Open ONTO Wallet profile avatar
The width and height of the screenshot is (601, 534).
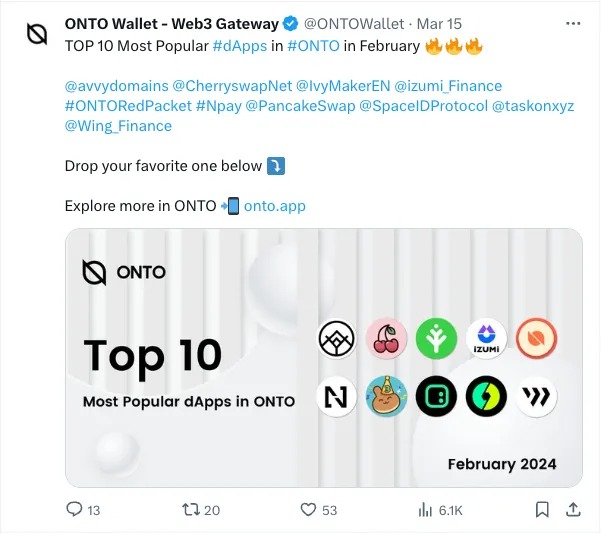coord(37,34)
